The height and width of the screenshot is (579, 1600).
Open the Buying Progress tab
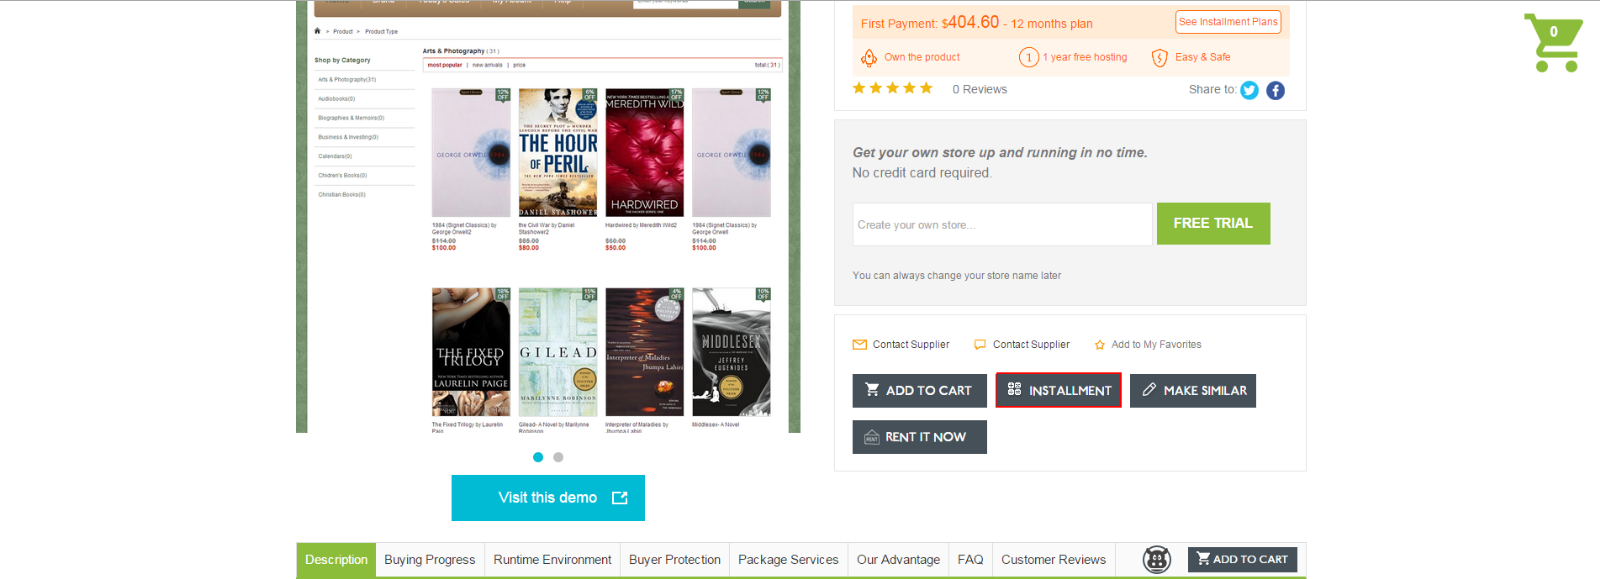[x=430, y=560]
